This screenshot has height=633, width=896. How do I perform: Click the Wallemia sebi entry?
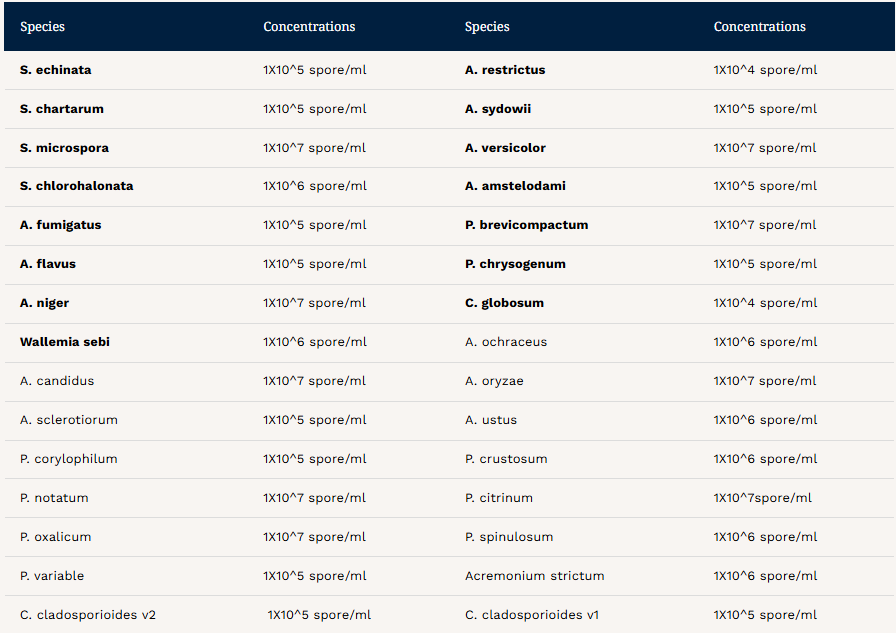pyautogui.click(x=65, y=342)
